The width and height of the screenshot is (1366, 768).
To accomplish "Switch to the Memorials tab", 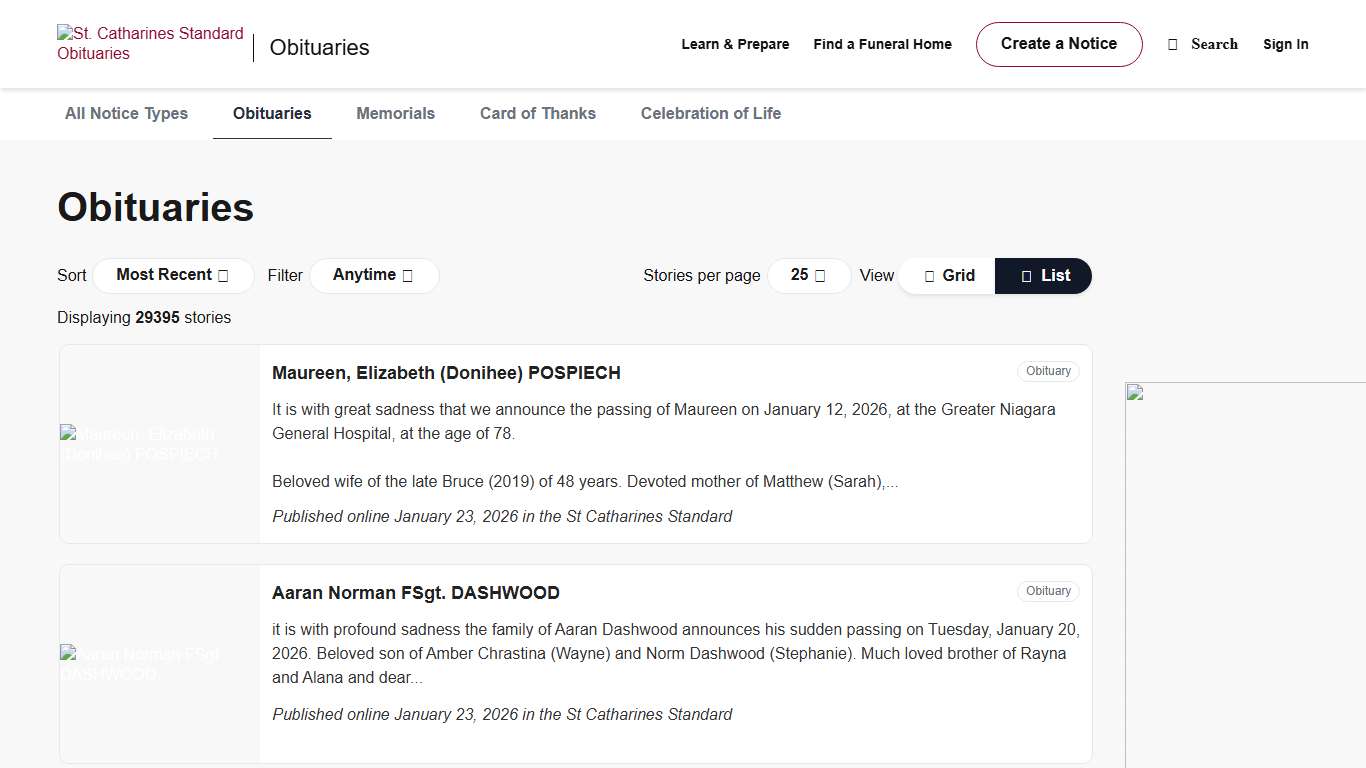I will pos(395,114).
